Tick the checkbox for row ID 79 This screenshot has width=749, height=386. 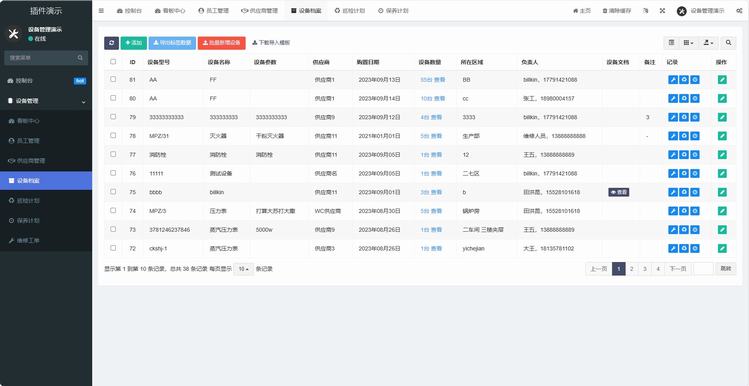tap(113, 117)
